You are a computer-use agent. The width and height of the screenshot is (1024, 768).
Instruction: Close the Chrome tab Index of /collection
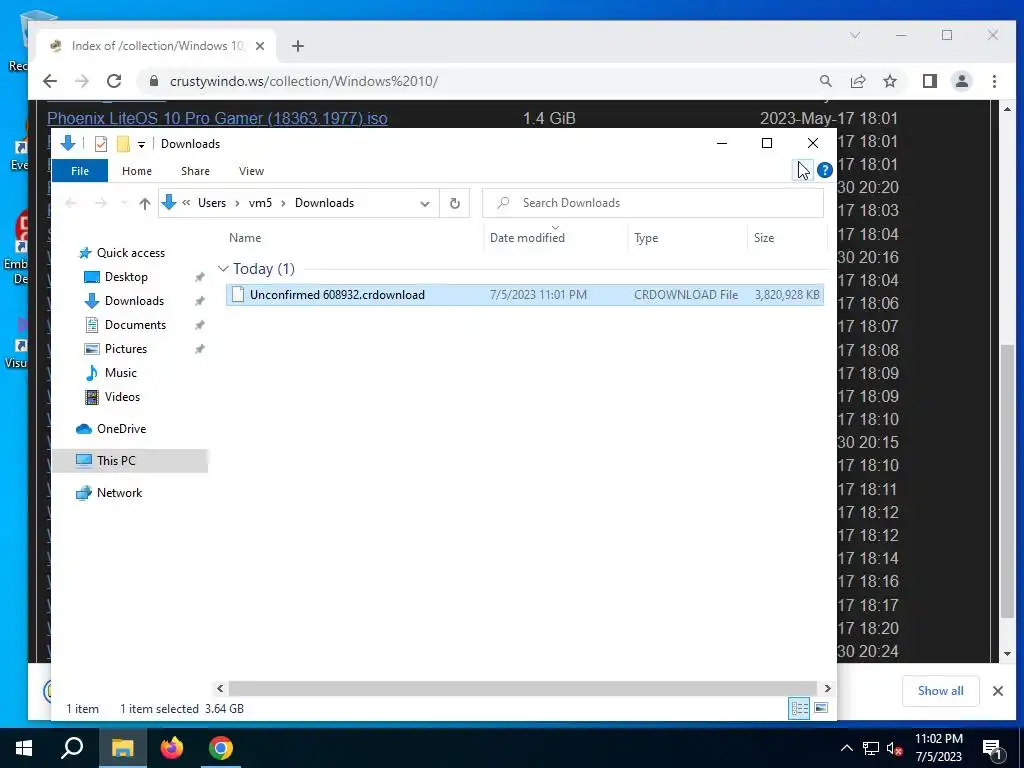(260, 46)
